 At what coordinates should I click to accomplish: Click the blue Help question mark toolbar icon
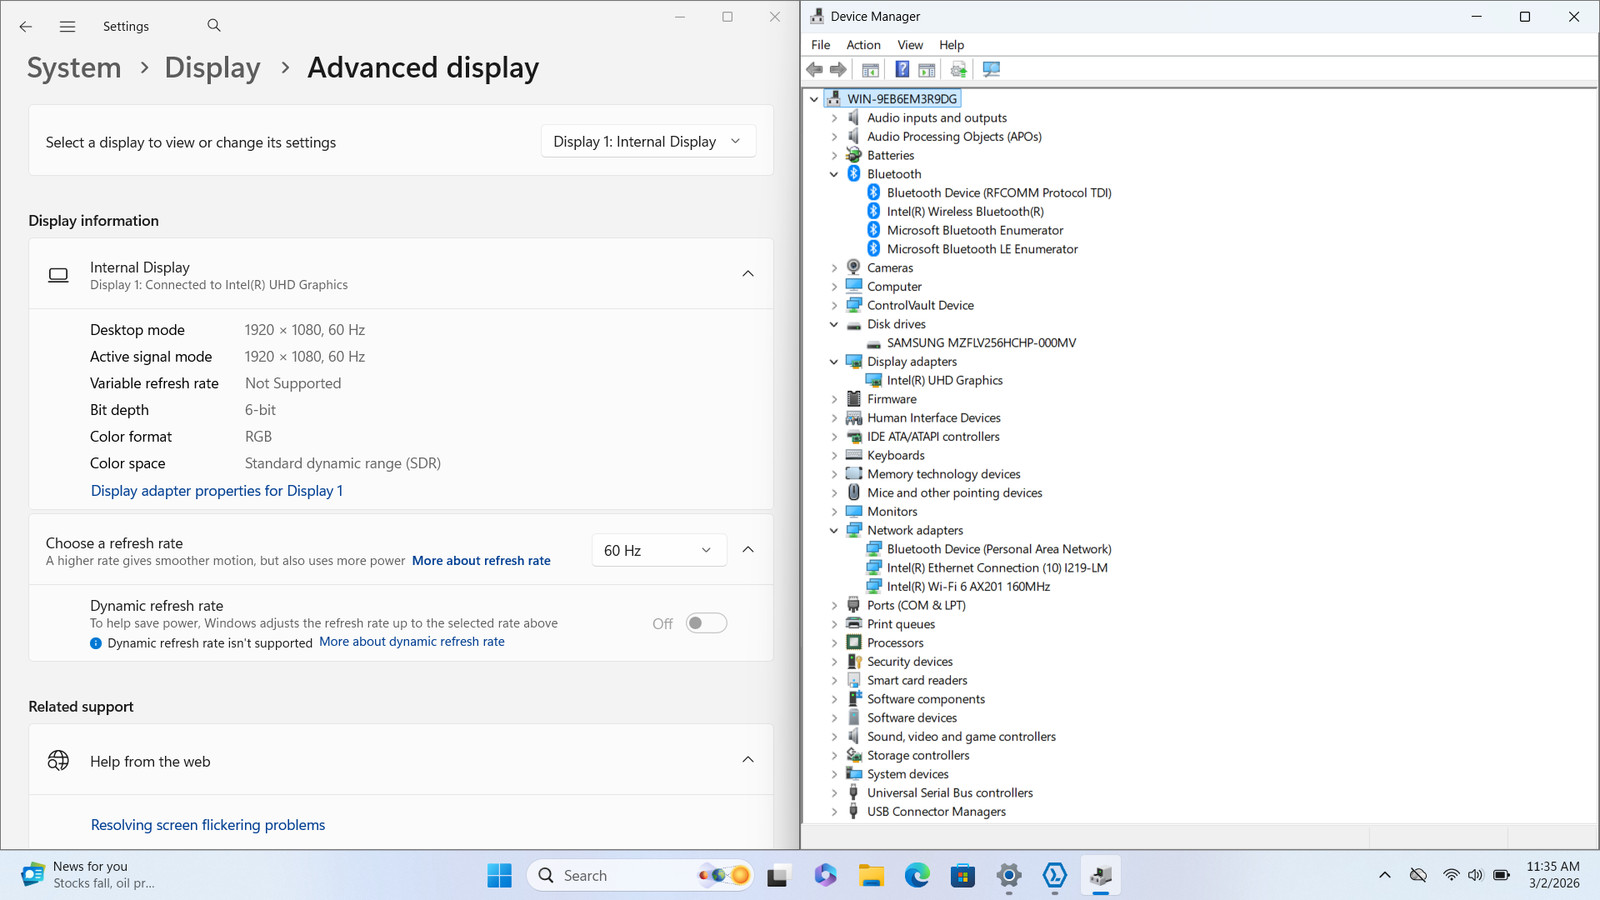point(902,70)
